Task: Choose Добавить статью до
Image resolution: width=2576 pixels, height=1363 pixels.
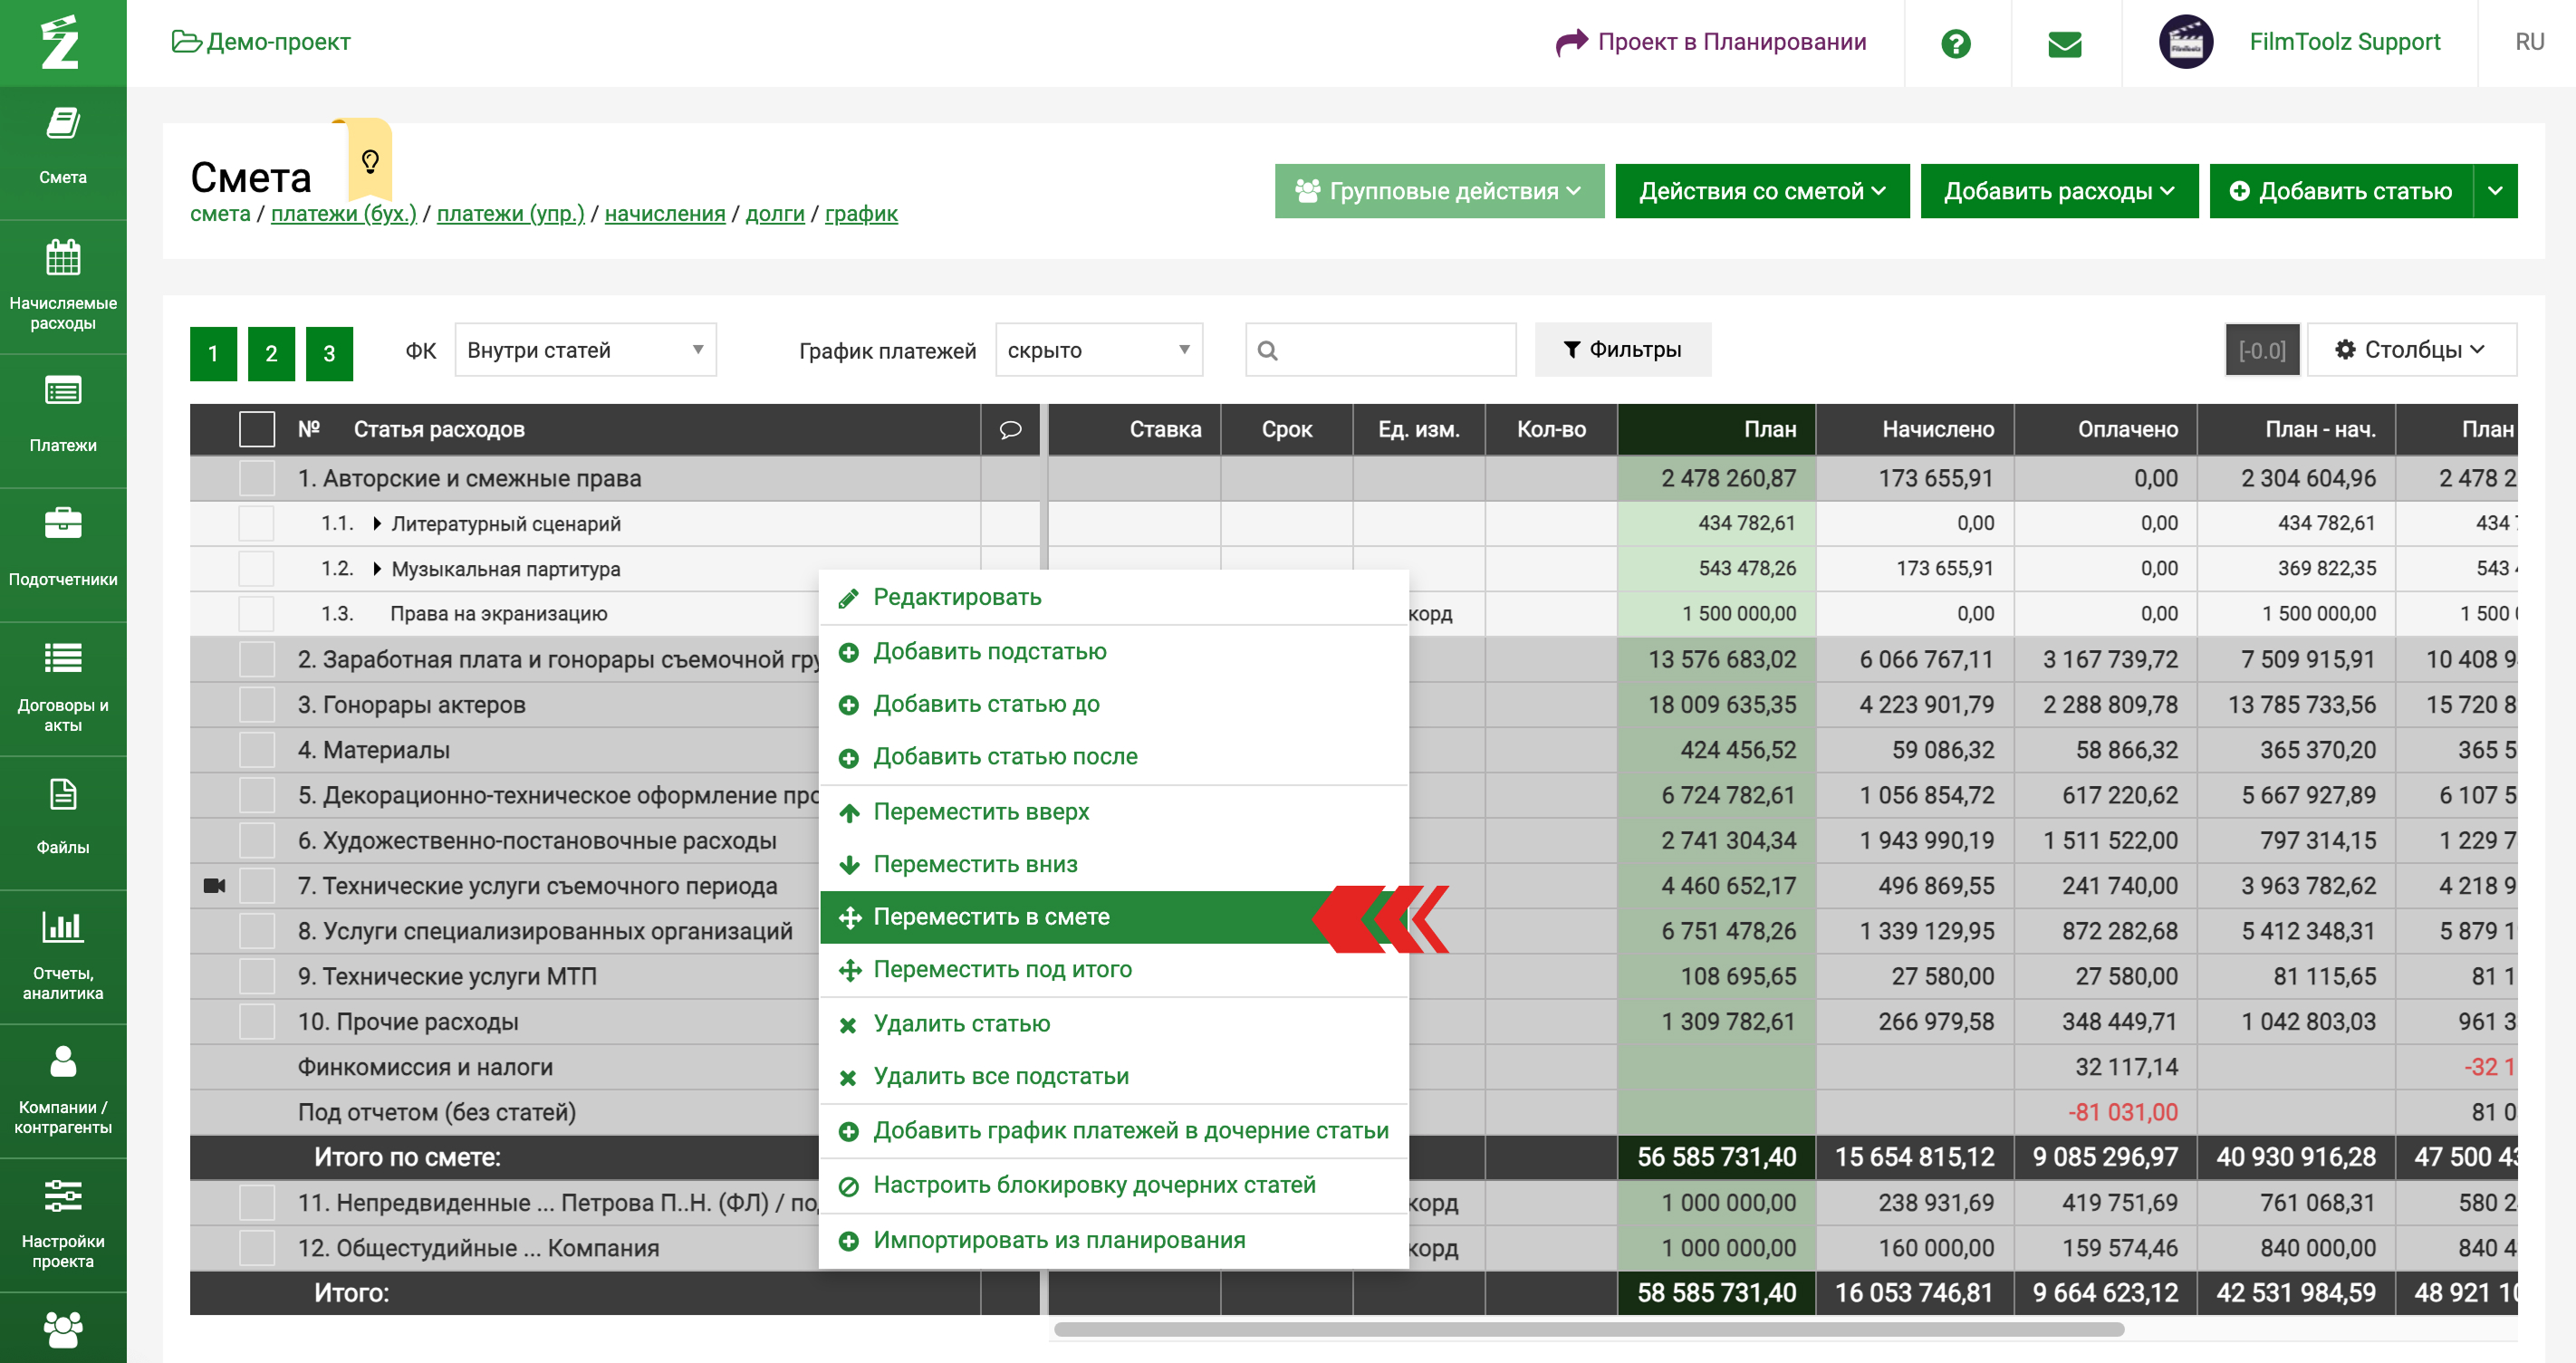Action: tap(1114, 705)
